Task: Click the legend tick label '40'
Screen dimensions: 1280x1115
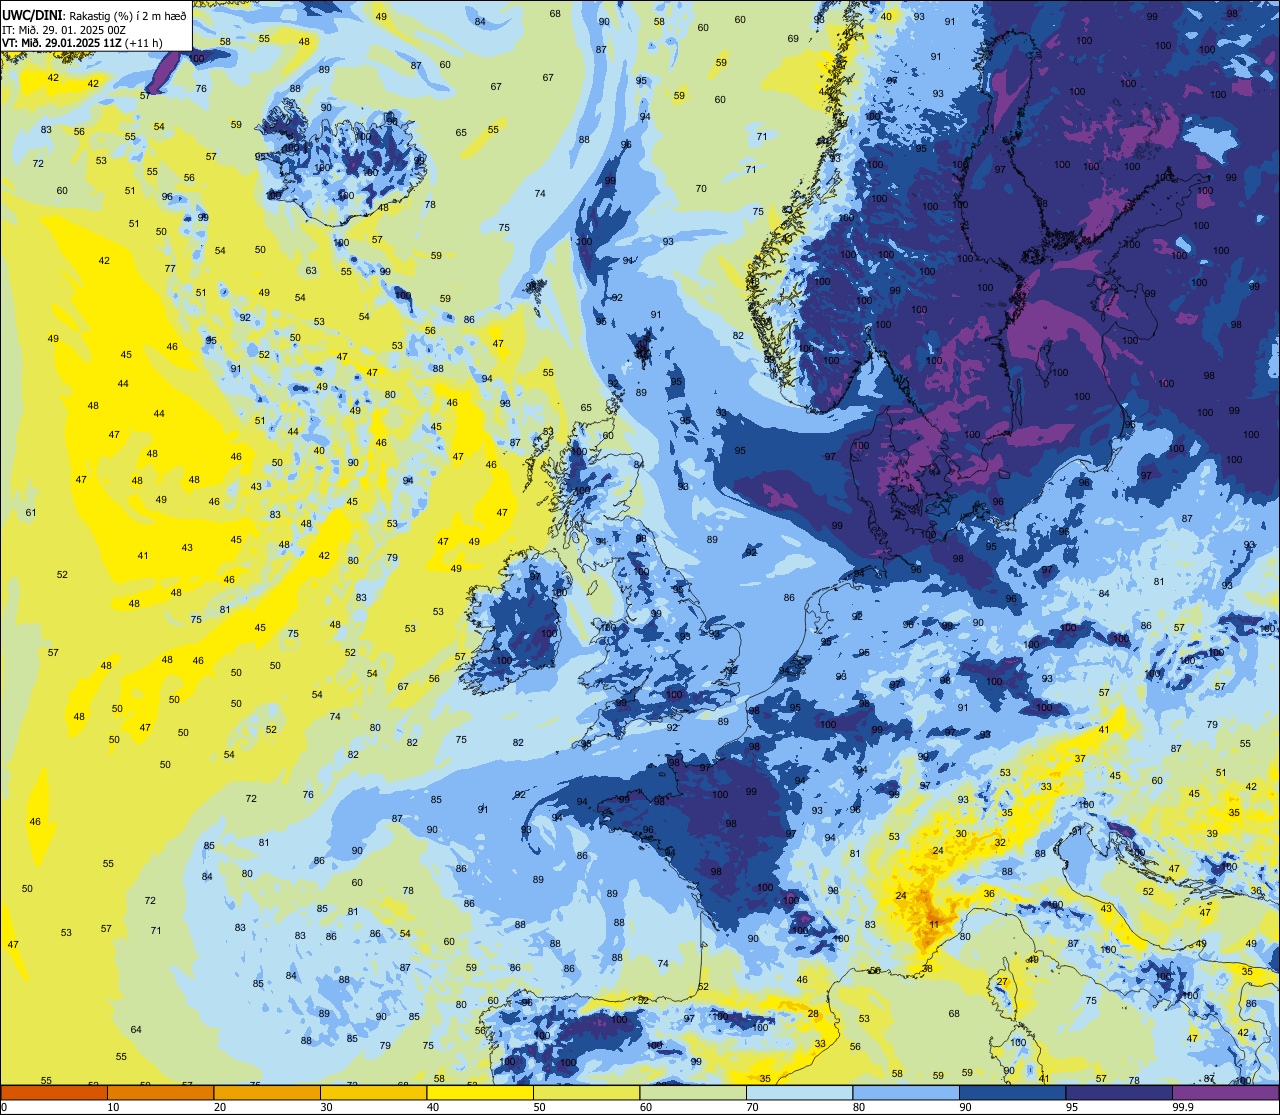Action: (433, 1107)
